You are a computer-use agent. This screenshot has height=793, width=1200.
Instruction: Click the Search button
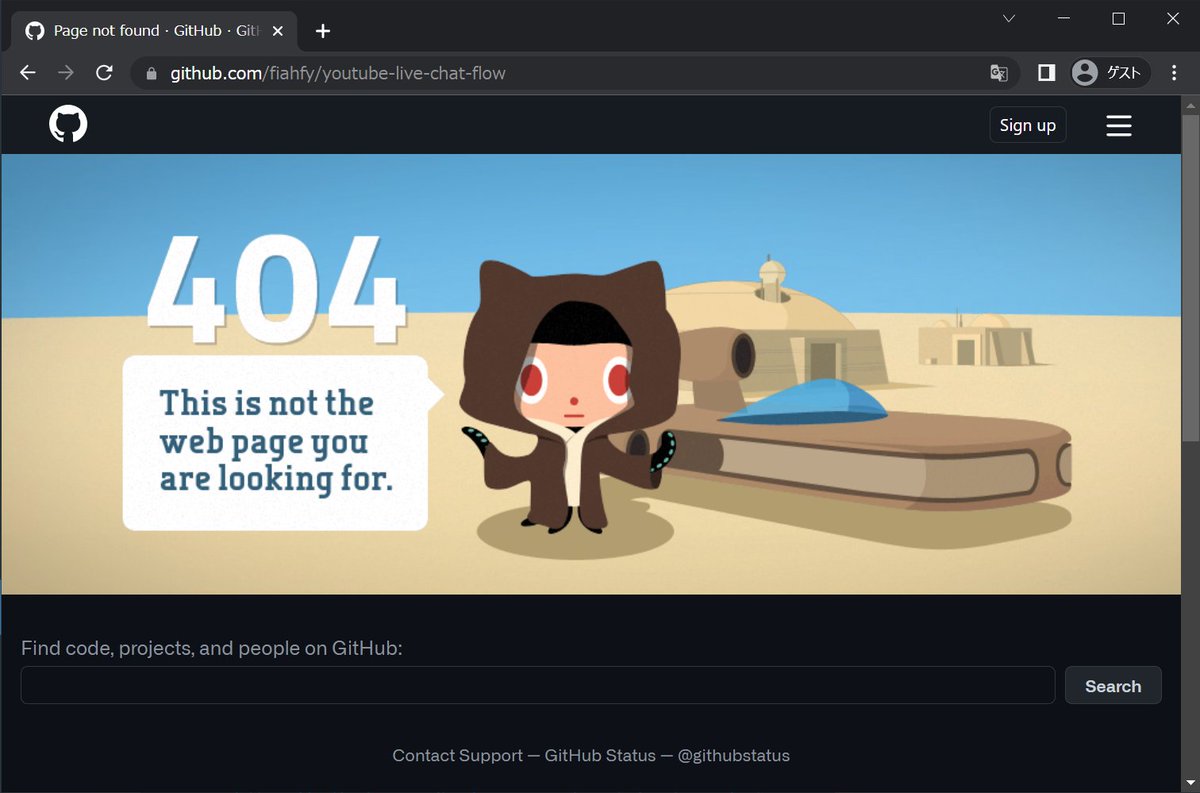pos(1113,686)
